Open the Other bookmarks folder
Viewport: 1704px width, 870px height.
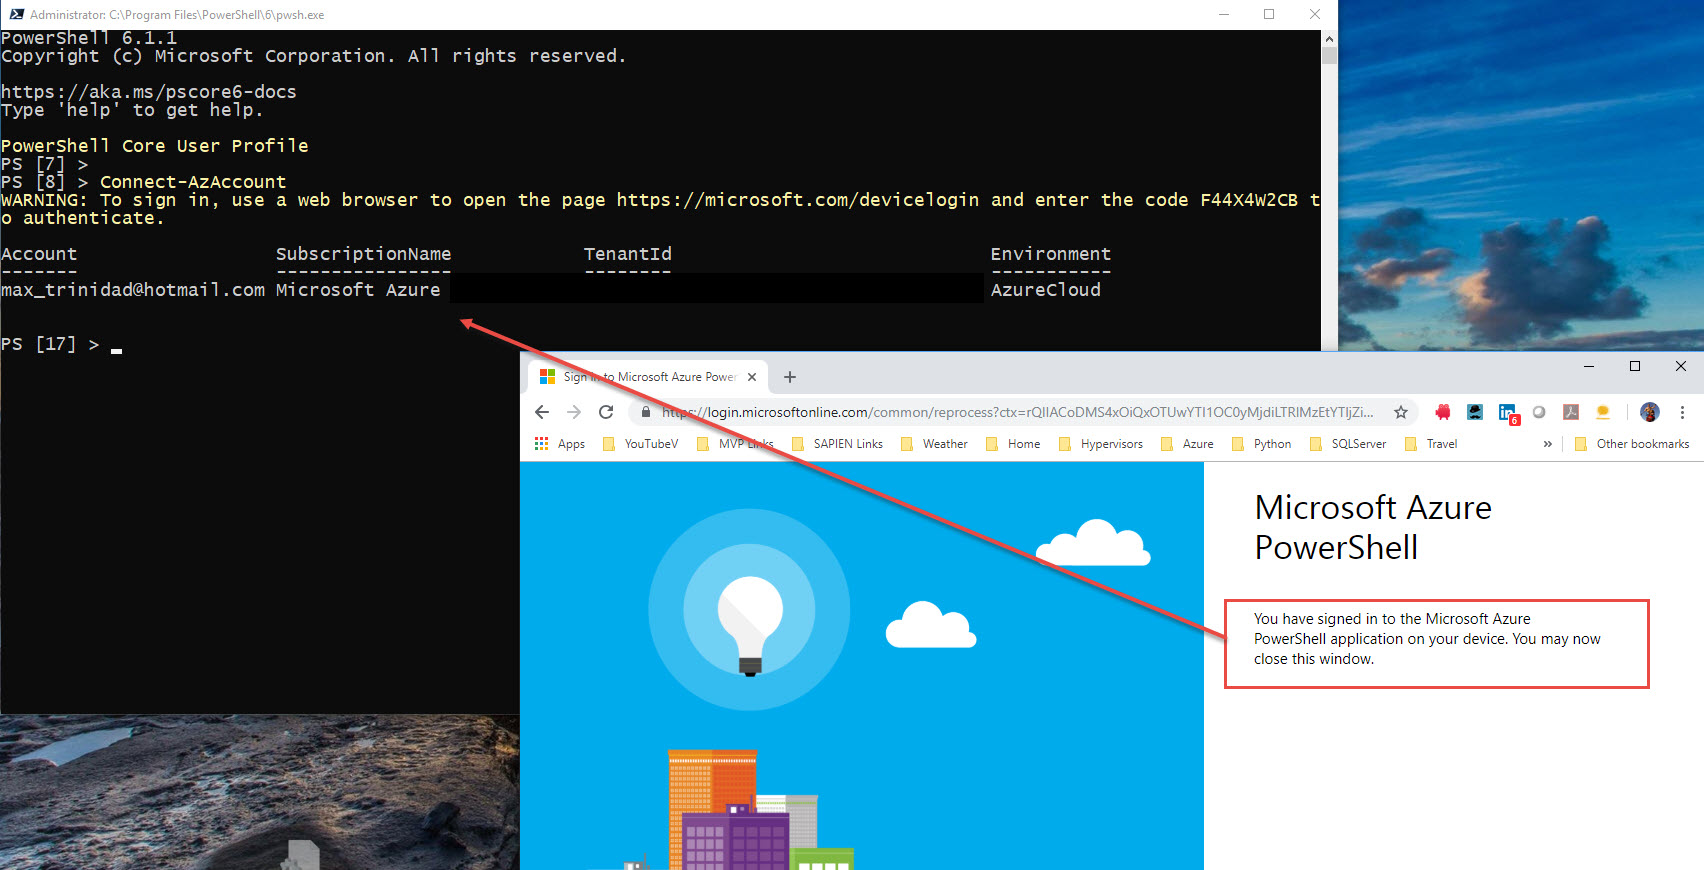1632,444
